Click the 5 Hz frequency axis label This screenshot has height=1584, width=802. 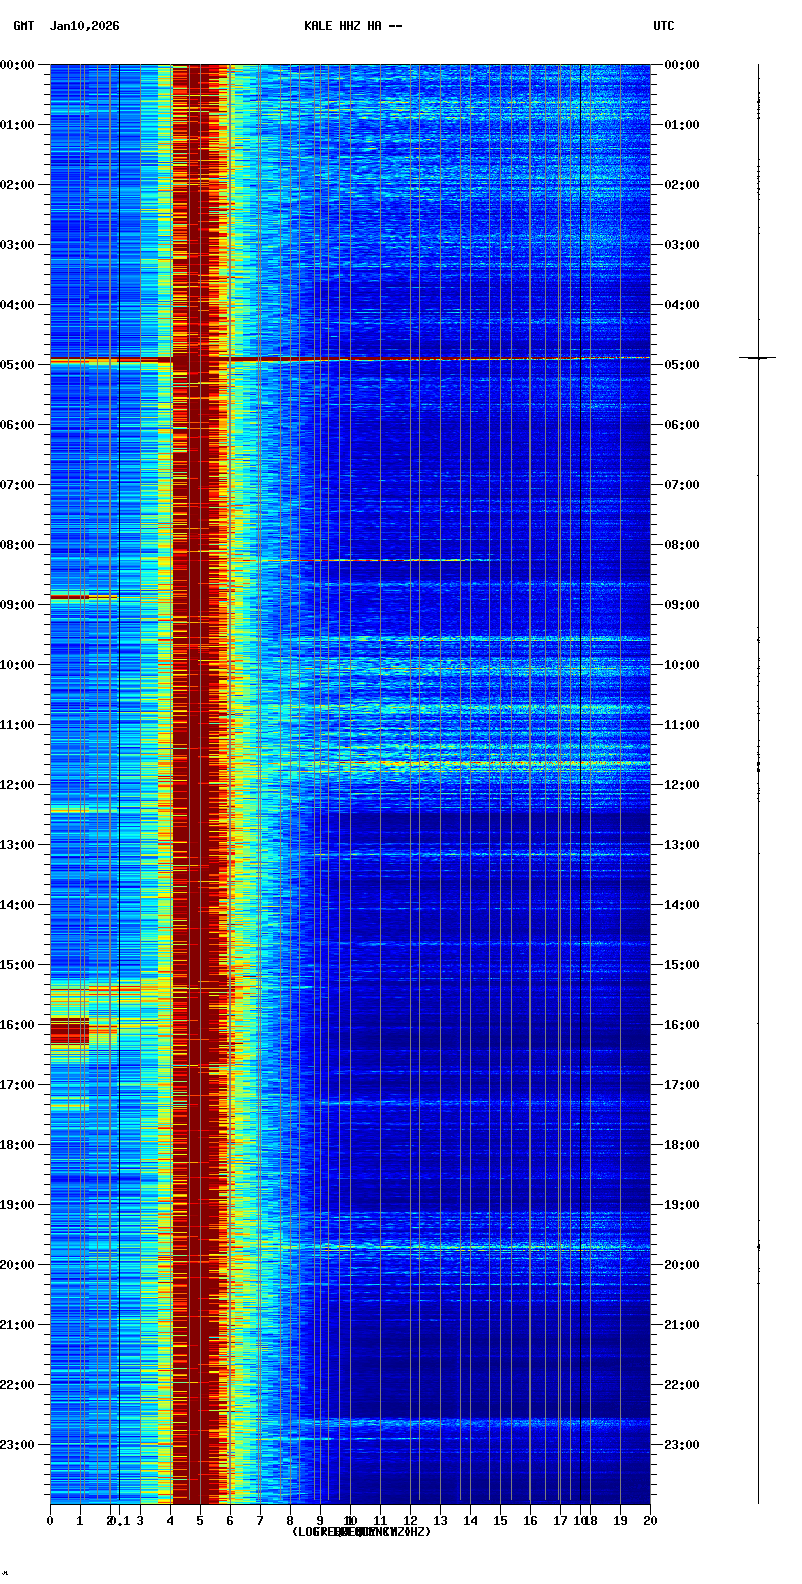(200, 1521)
